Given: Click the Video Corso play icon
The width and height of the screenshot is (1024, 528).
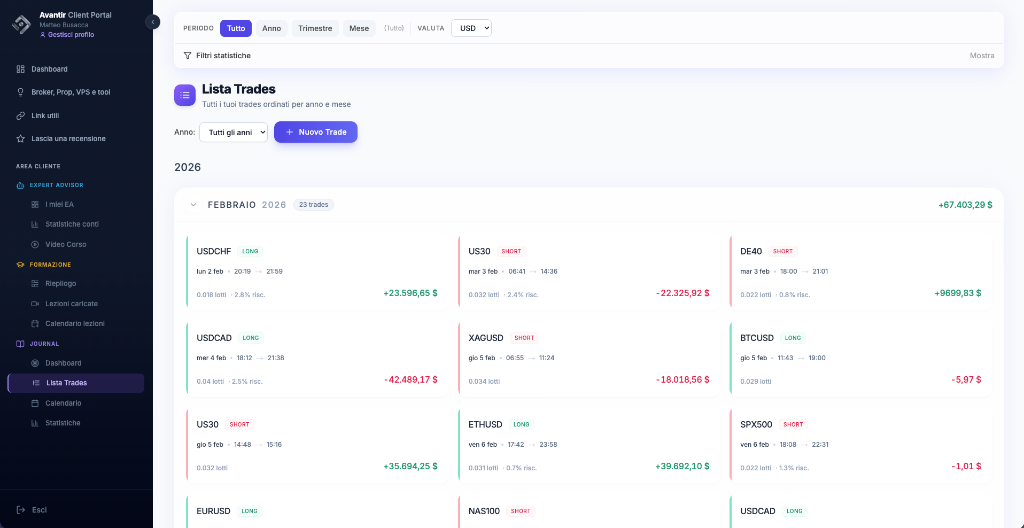Looking at the screenshot, I should point(35,244).
